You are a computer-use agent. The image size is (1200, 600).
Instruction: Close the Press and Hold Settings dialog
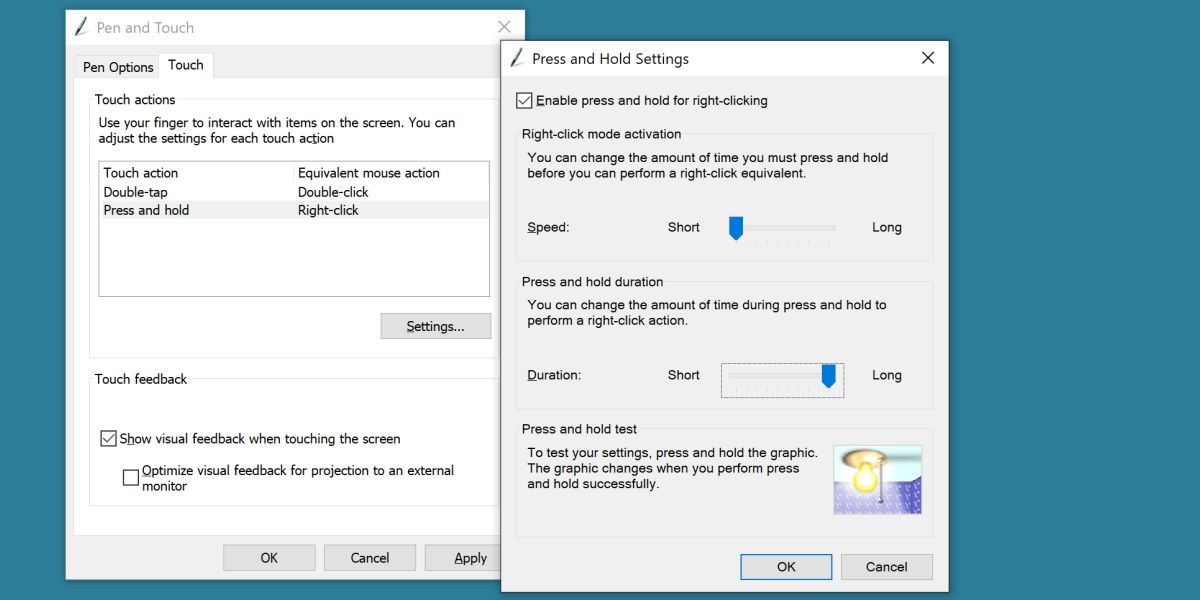(x=927, y=58)
